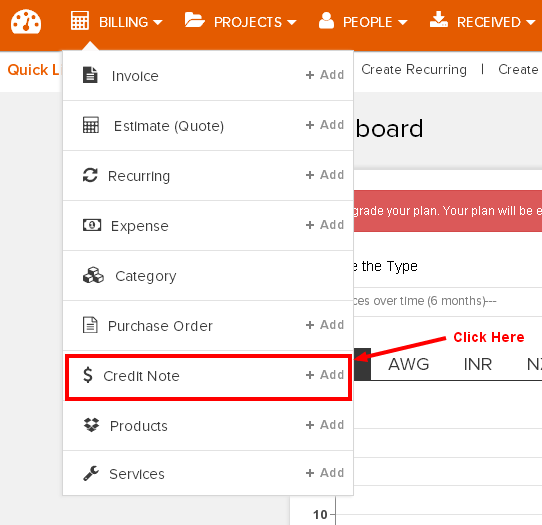Screen dimensions: 542x525
Task: Click the Billing calculator icon
Action: coord(80,20)
